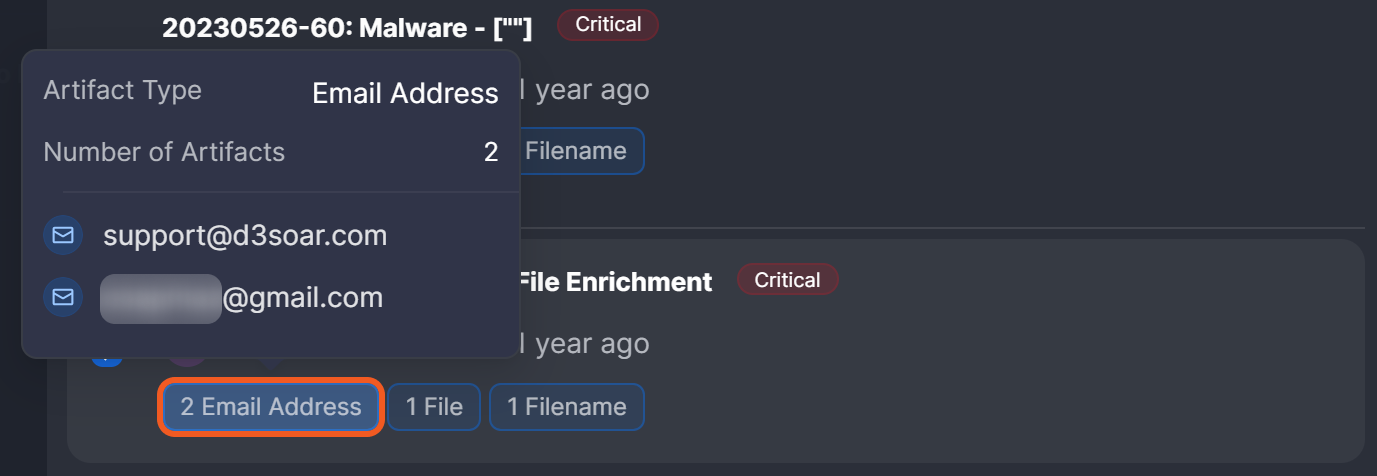Click Critical badge on the Malware incident
This screenshot has width=1377, height=476.
tap(608, 25)
